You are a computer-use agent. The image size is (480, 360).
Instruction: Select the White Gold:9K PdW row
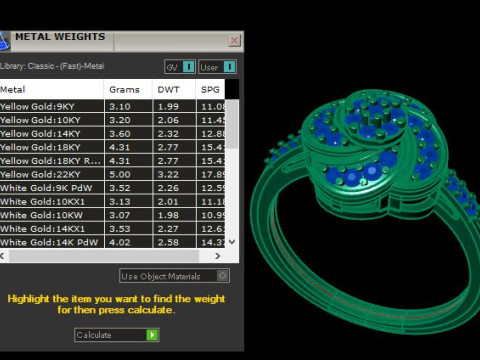(112, 188)
